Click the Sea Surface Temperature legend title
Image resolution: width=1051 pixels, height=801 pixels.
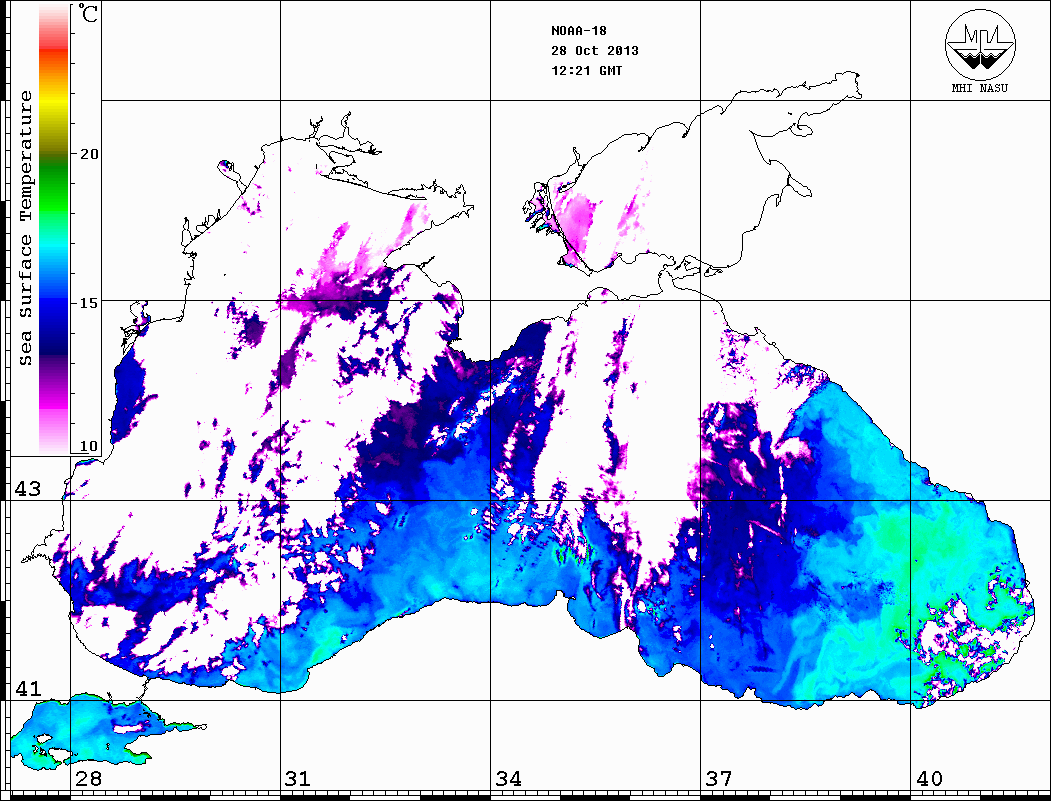[x=25, y=228]
